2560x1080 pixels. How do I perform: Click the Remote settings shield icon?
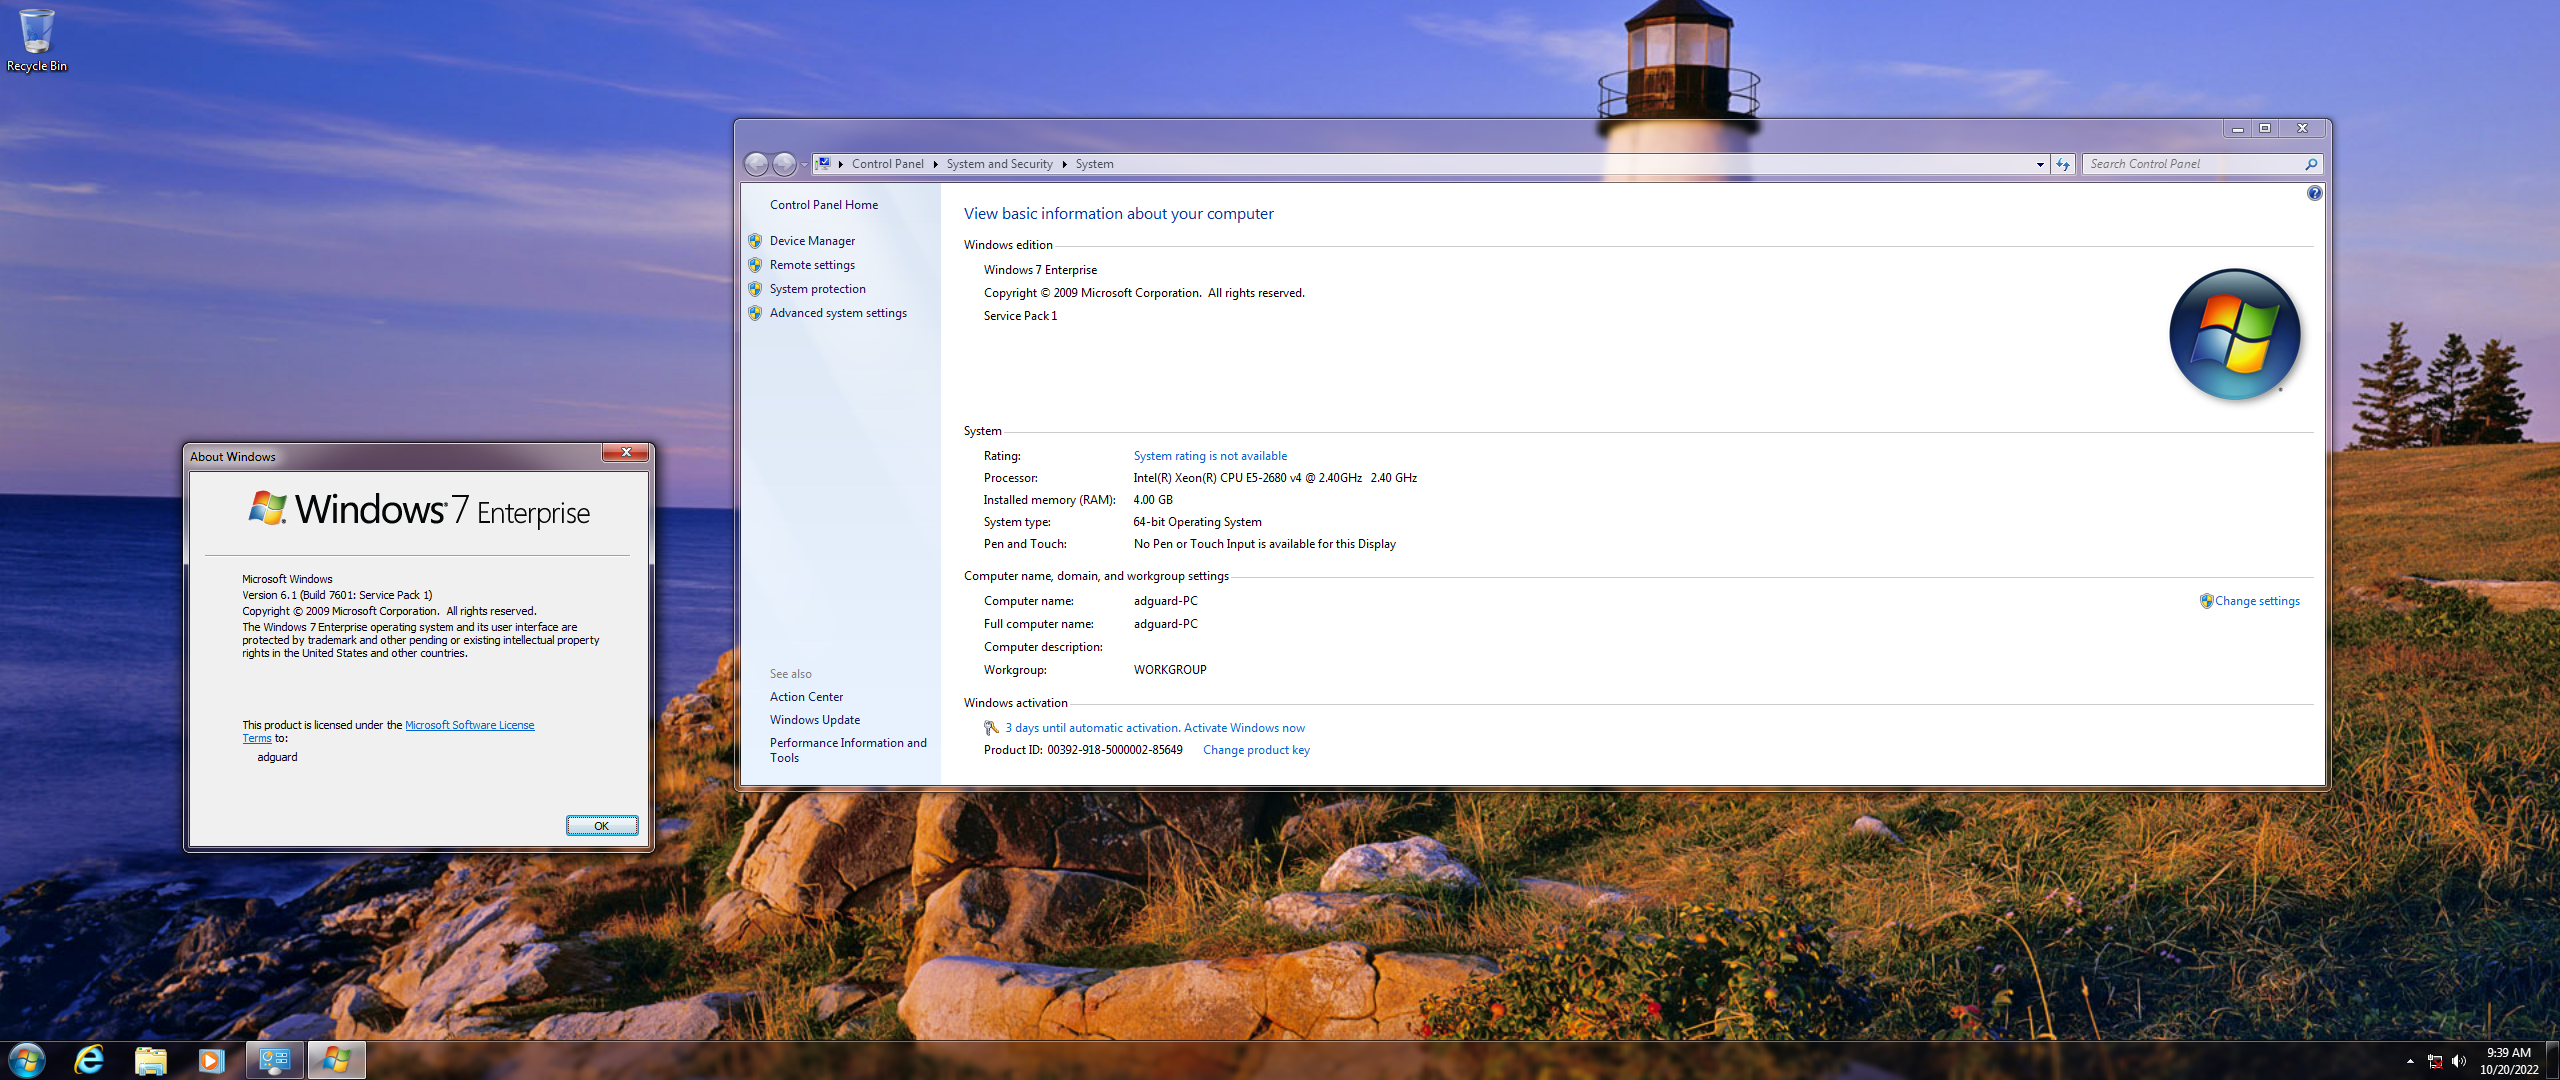[755, 265]
